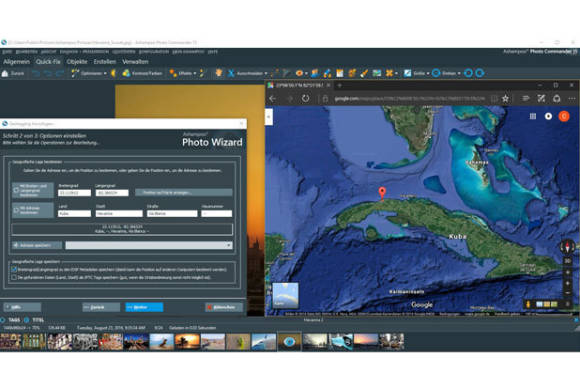Click the blue Weiter button

pos(144,307)
